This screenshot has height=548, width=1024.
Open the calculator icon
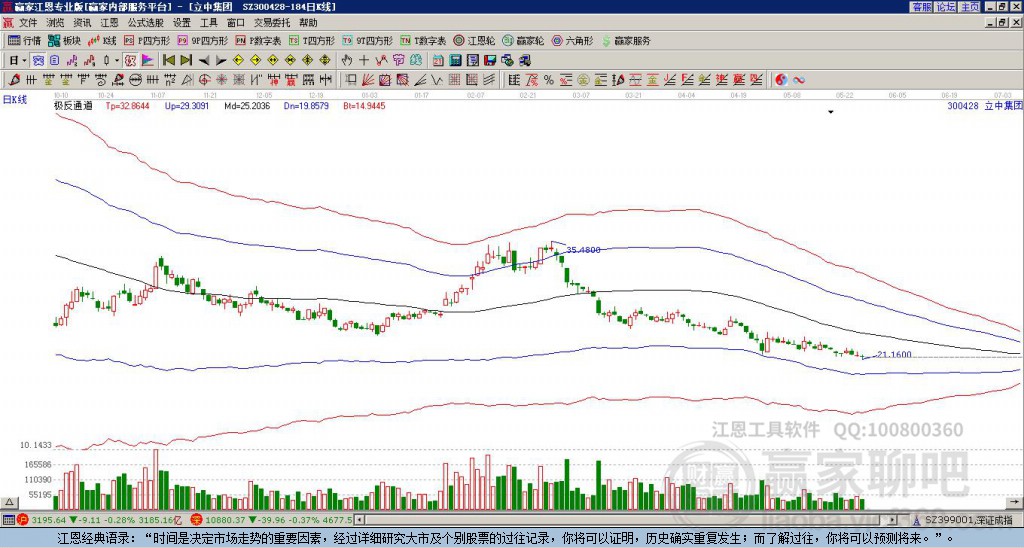click(x=456, y=61)
